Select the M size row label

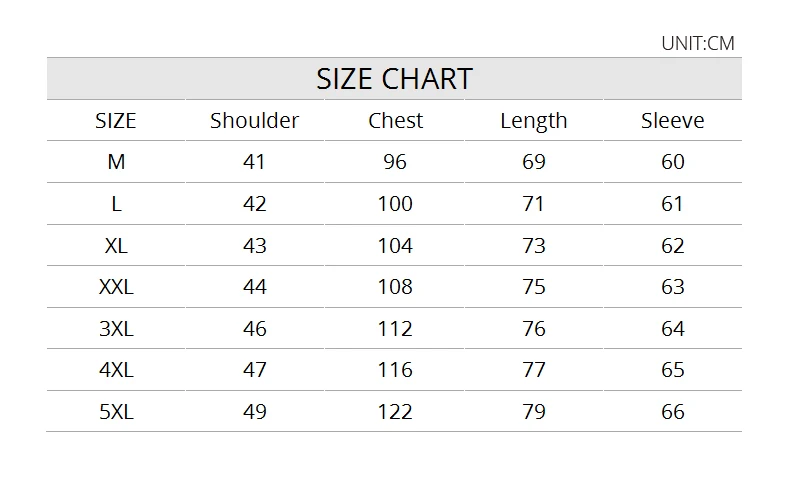coord(116,162)
